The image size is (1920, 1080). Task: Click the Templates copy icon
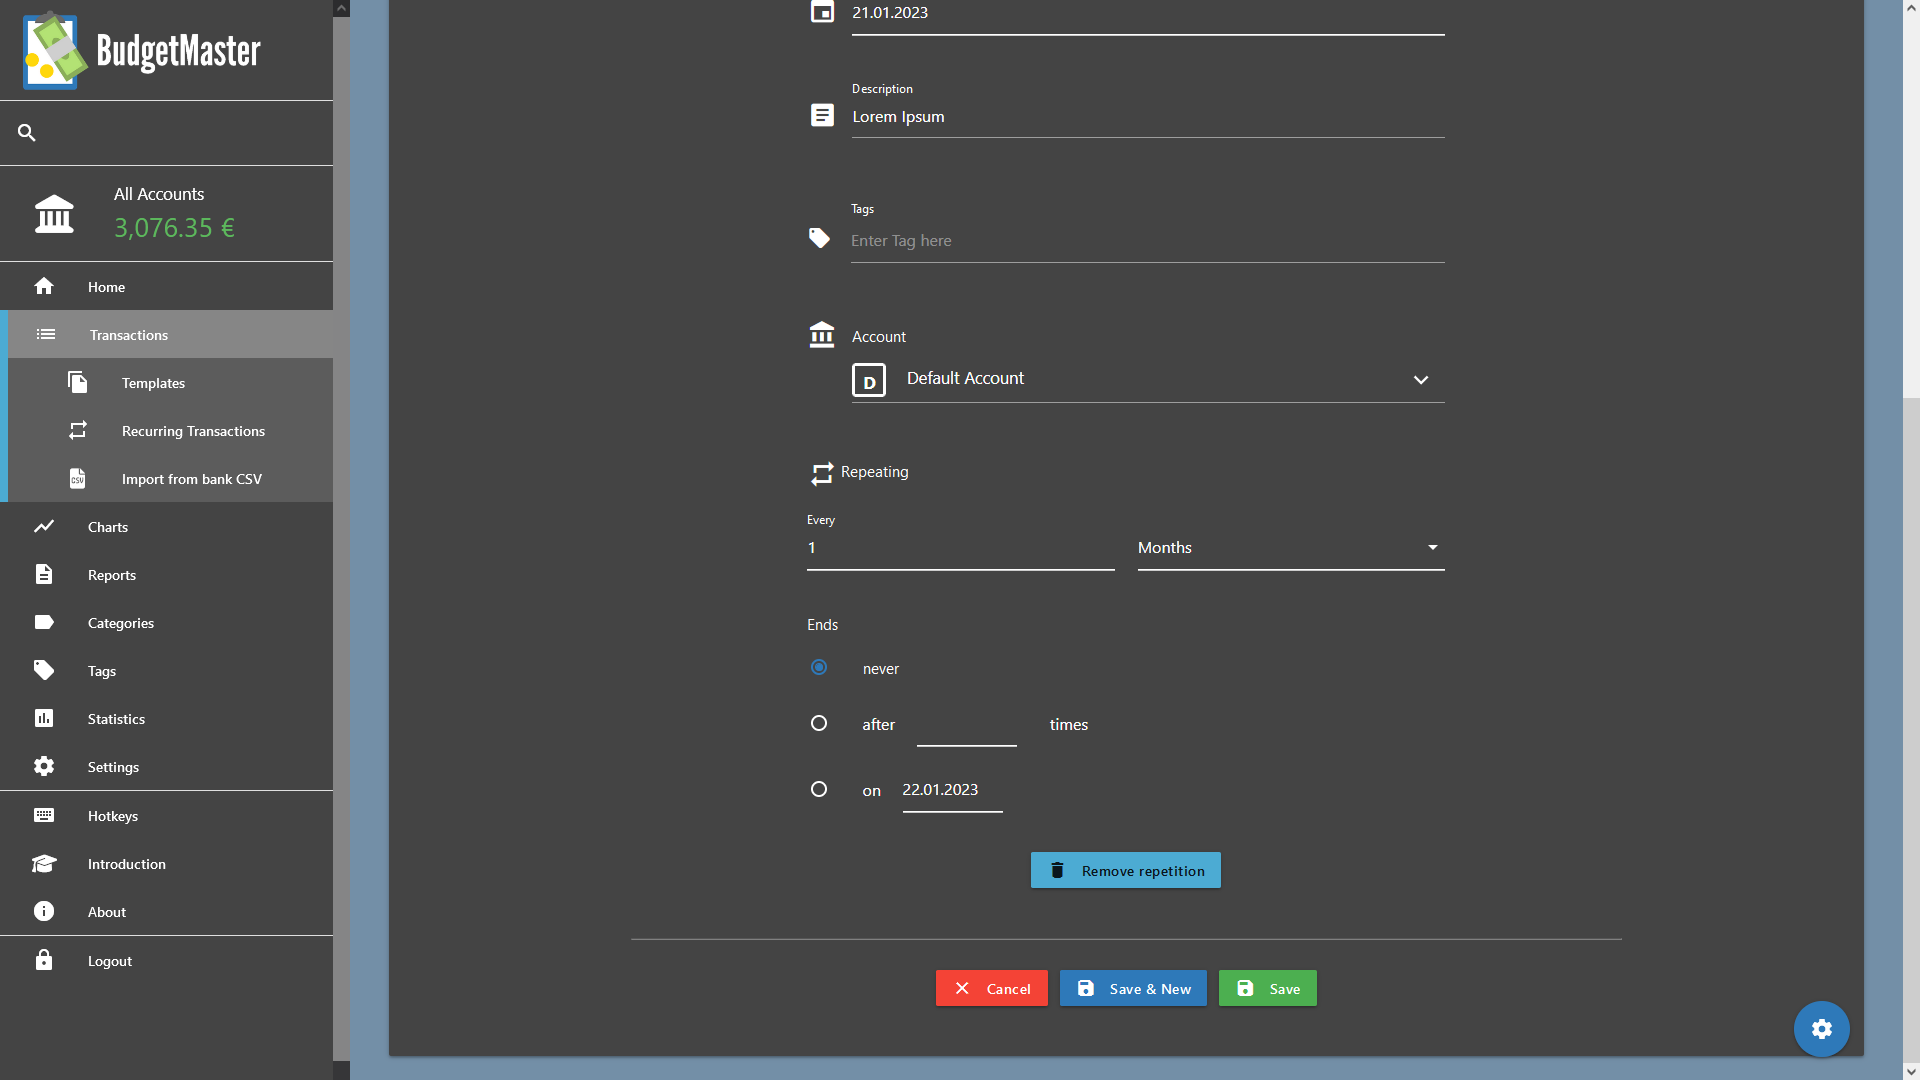[78, 382]
